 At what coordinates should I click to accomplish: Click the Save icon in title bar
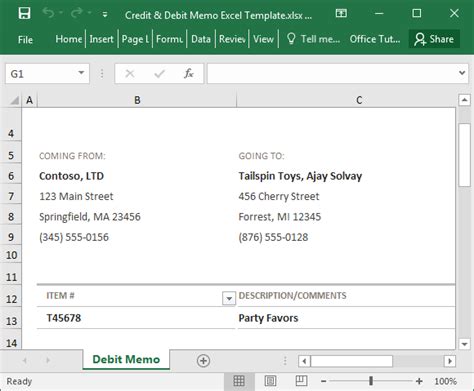(24, 14)
